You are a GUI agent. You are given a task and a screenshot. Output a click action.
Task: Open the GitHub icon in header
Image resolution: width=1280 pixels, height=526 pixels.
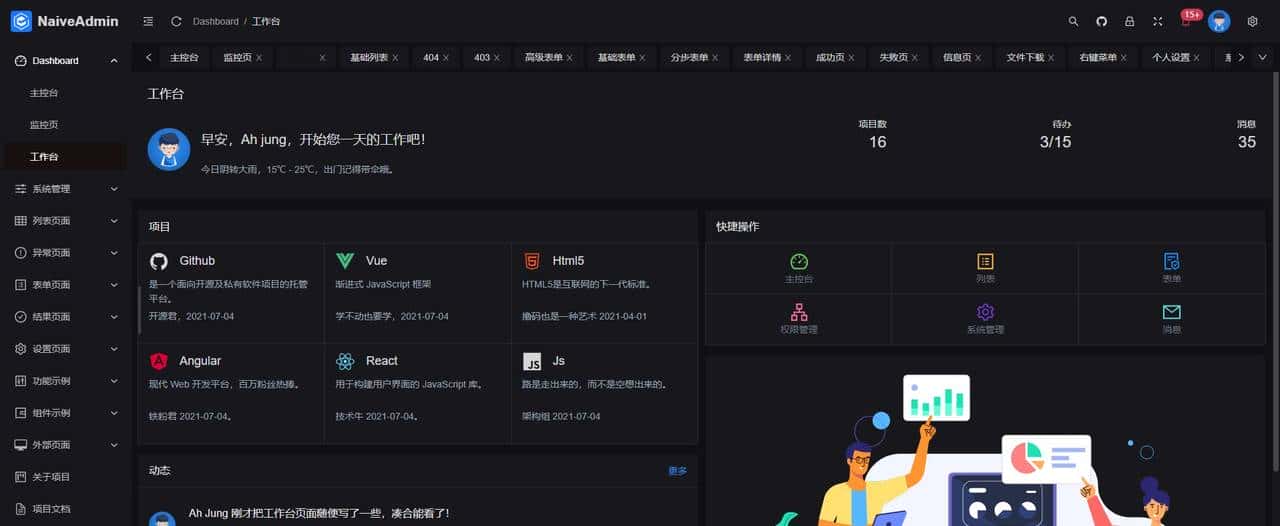click(1102, 21)
